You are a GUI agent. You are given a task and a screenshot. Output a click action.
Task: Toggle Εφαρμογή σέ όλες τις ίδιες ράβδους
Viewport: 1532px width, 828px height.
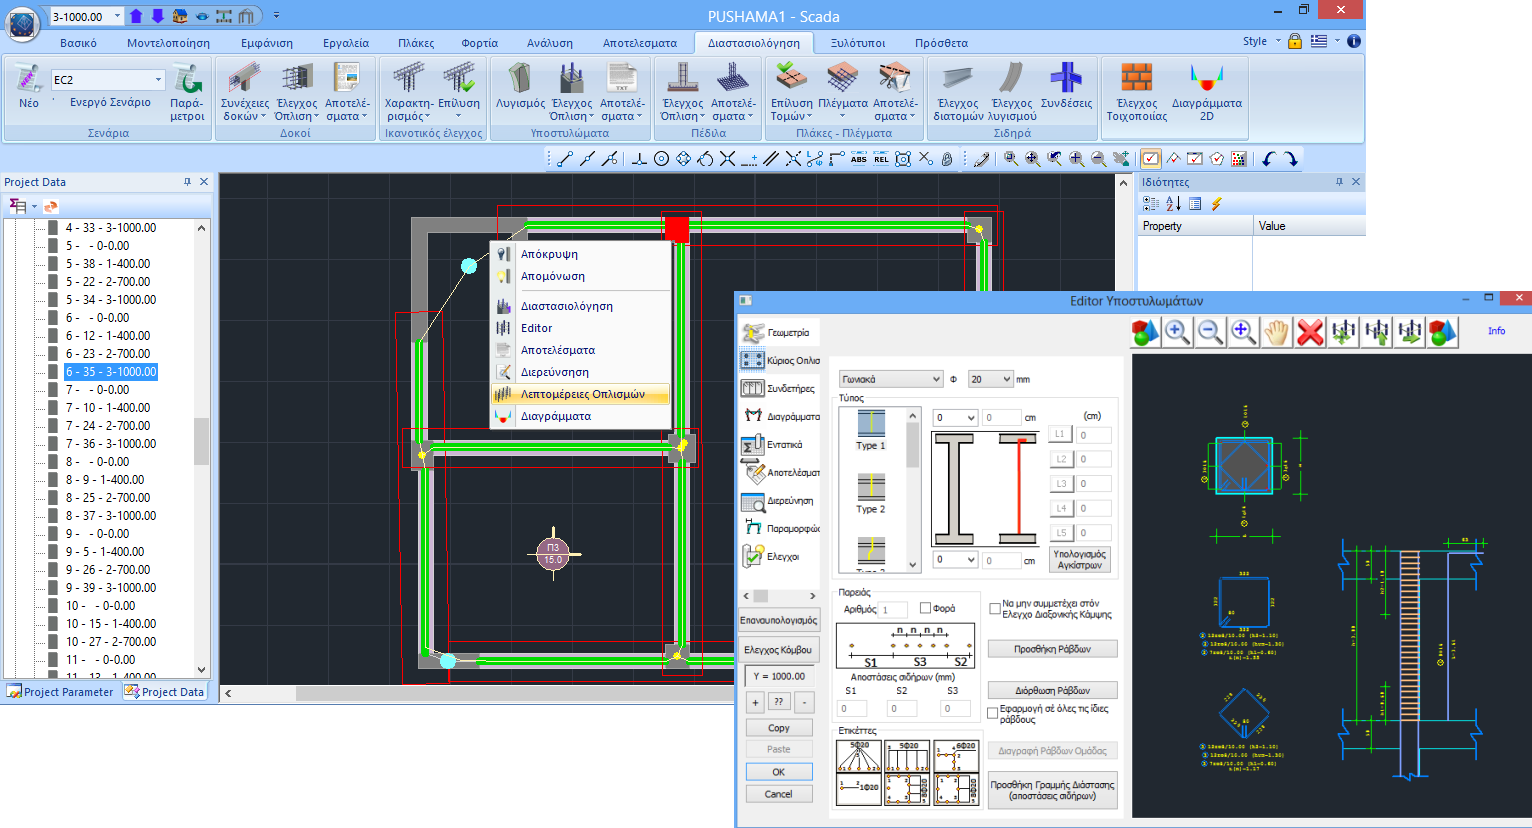[993, 713]
